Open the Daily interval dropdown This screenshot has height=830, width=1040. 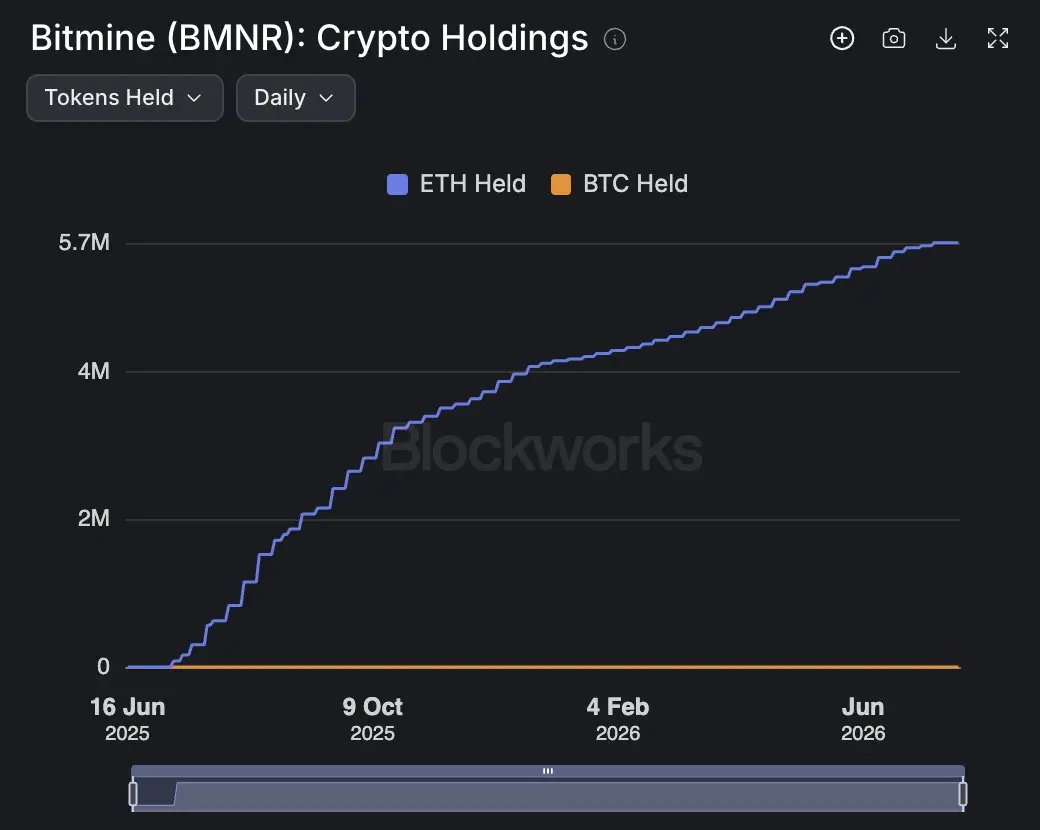(296, 98)
